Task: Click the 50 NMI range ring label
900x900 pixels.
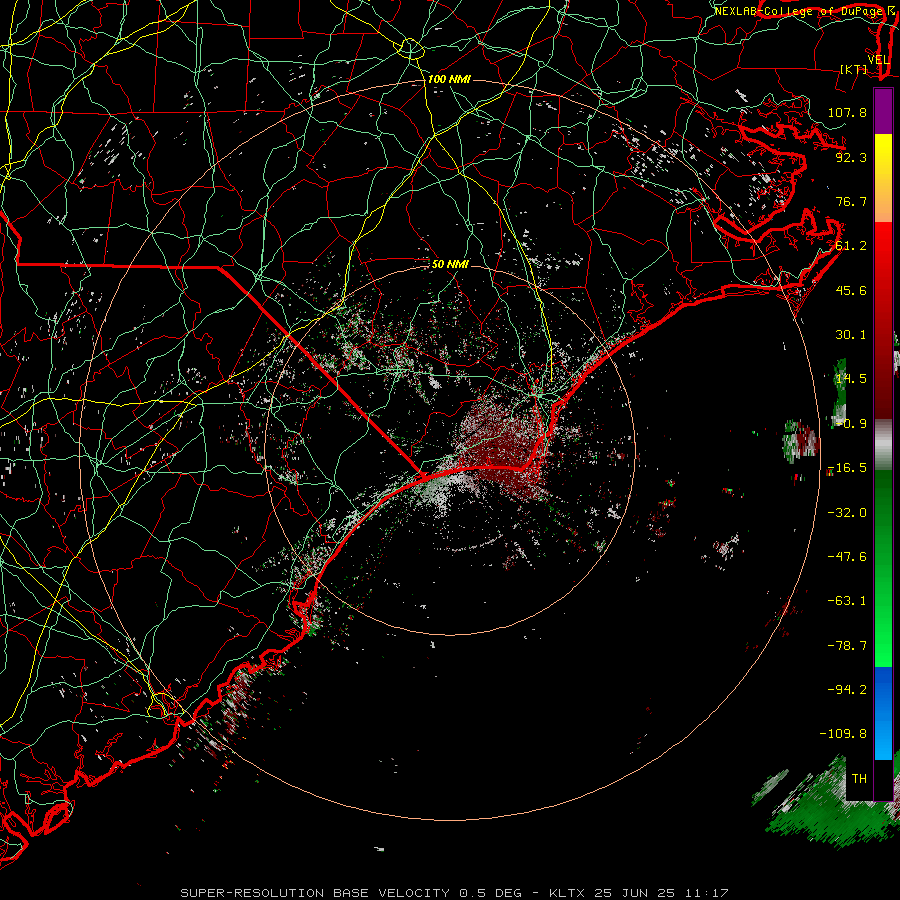Action: click(x=450, y=264)
